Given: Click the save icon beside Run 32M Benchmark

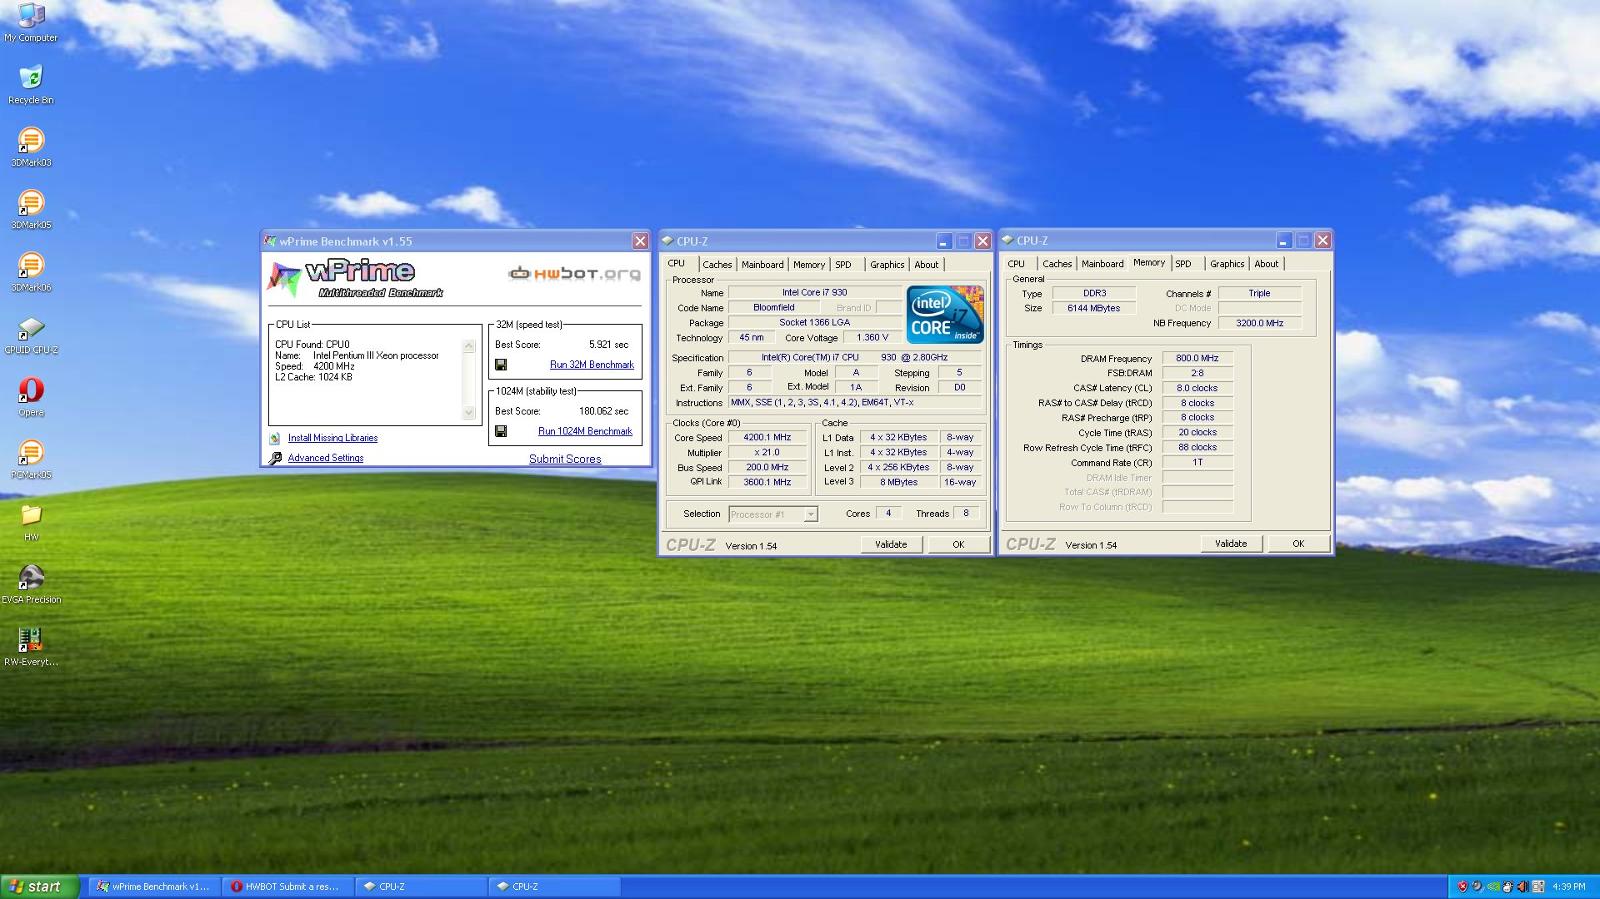Looking at the screenshot, I should 501,365.
